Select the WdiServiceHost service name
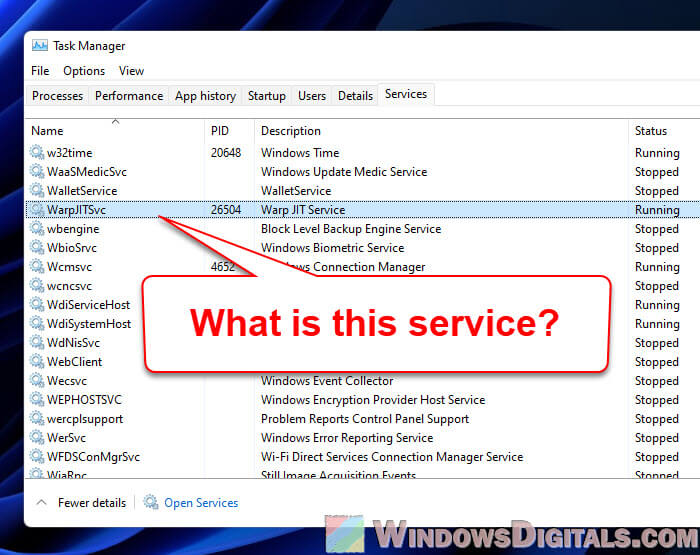Viewport: 700px width, 555px height. click(88, 305)
